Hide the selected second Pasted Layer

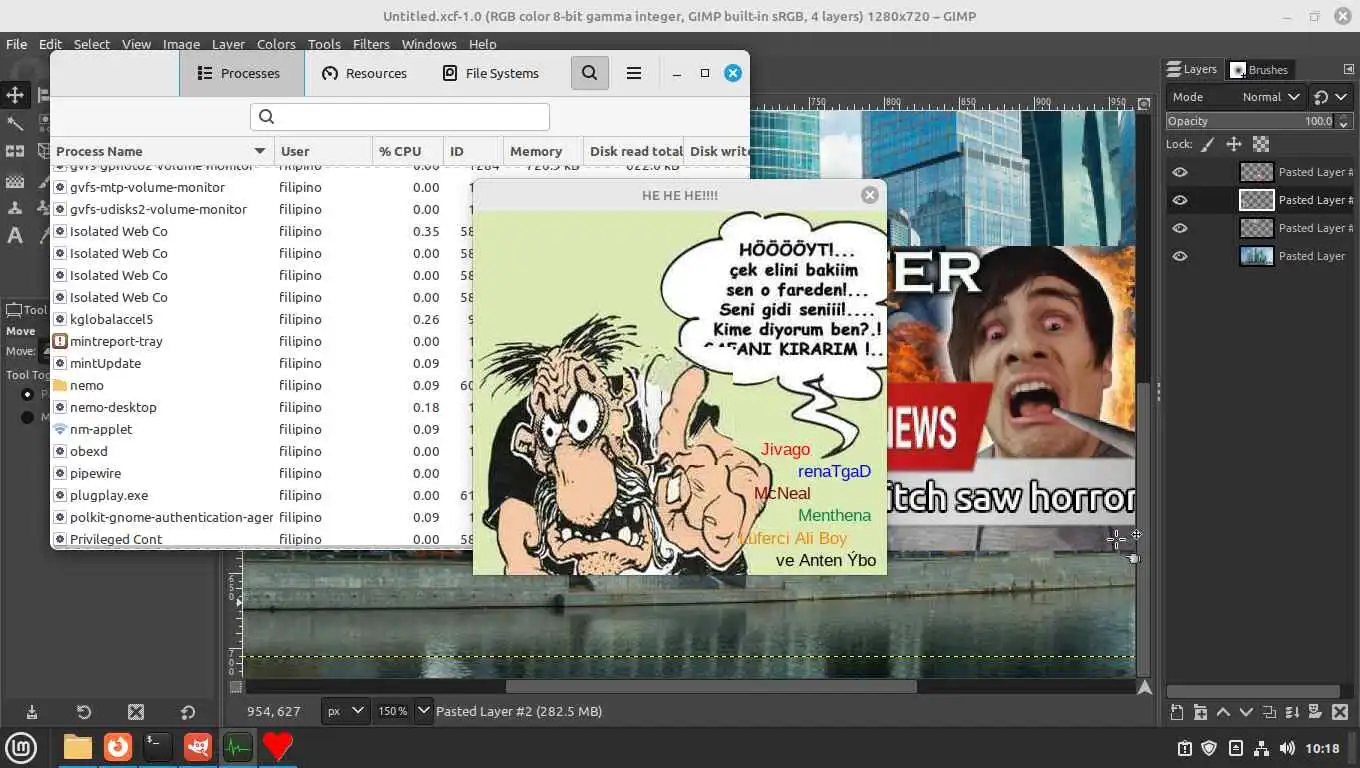pos(1180,200)
